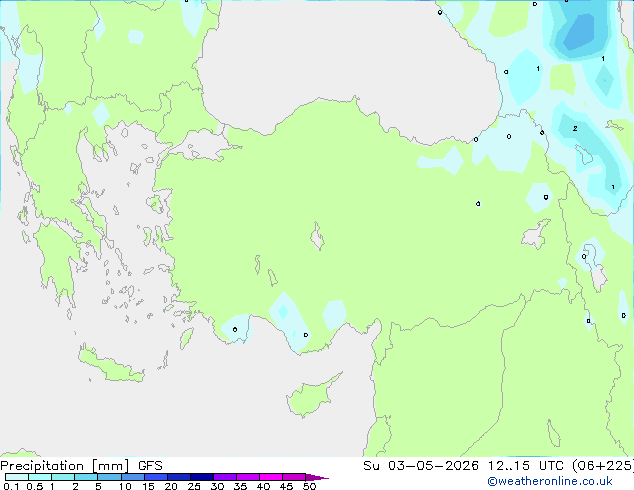Click the legend arrow tip beyond 50
Viewport: 634px width, 490px height.
(x=317, y=477)
